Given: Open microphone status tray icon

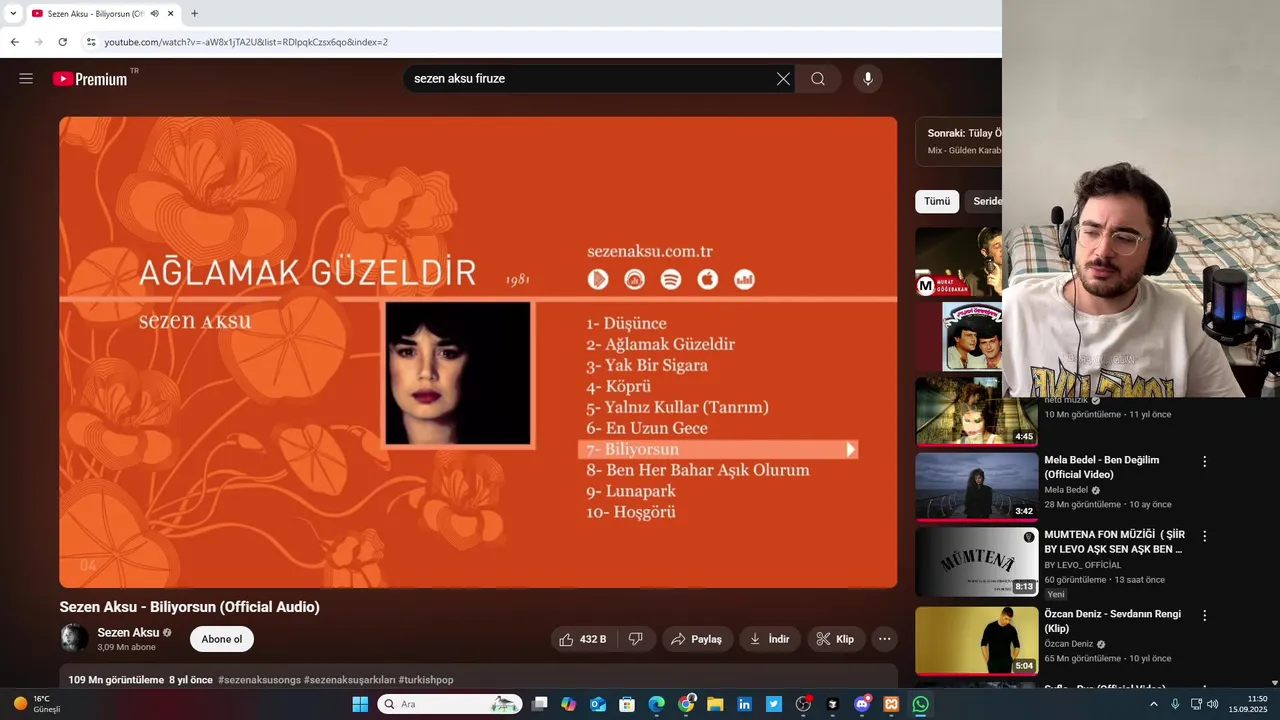Looking at the screenshot, I should (1175, 704).
